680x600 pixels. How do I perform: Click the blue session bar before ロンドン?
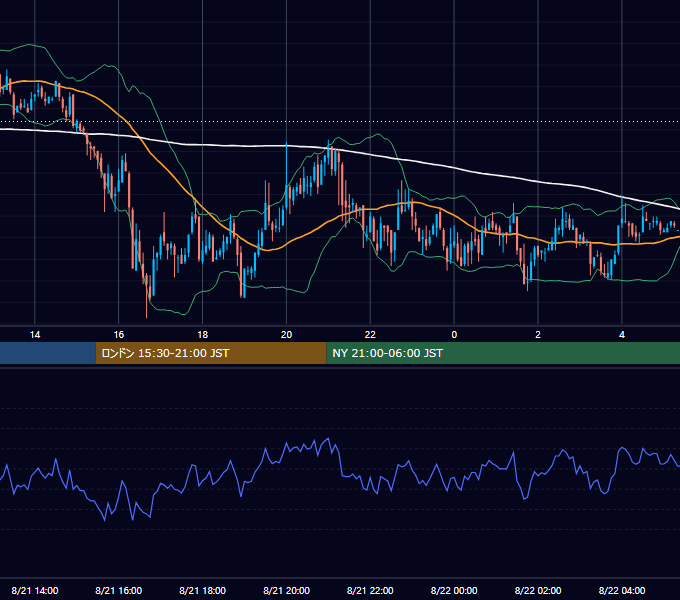coord(48,353)
